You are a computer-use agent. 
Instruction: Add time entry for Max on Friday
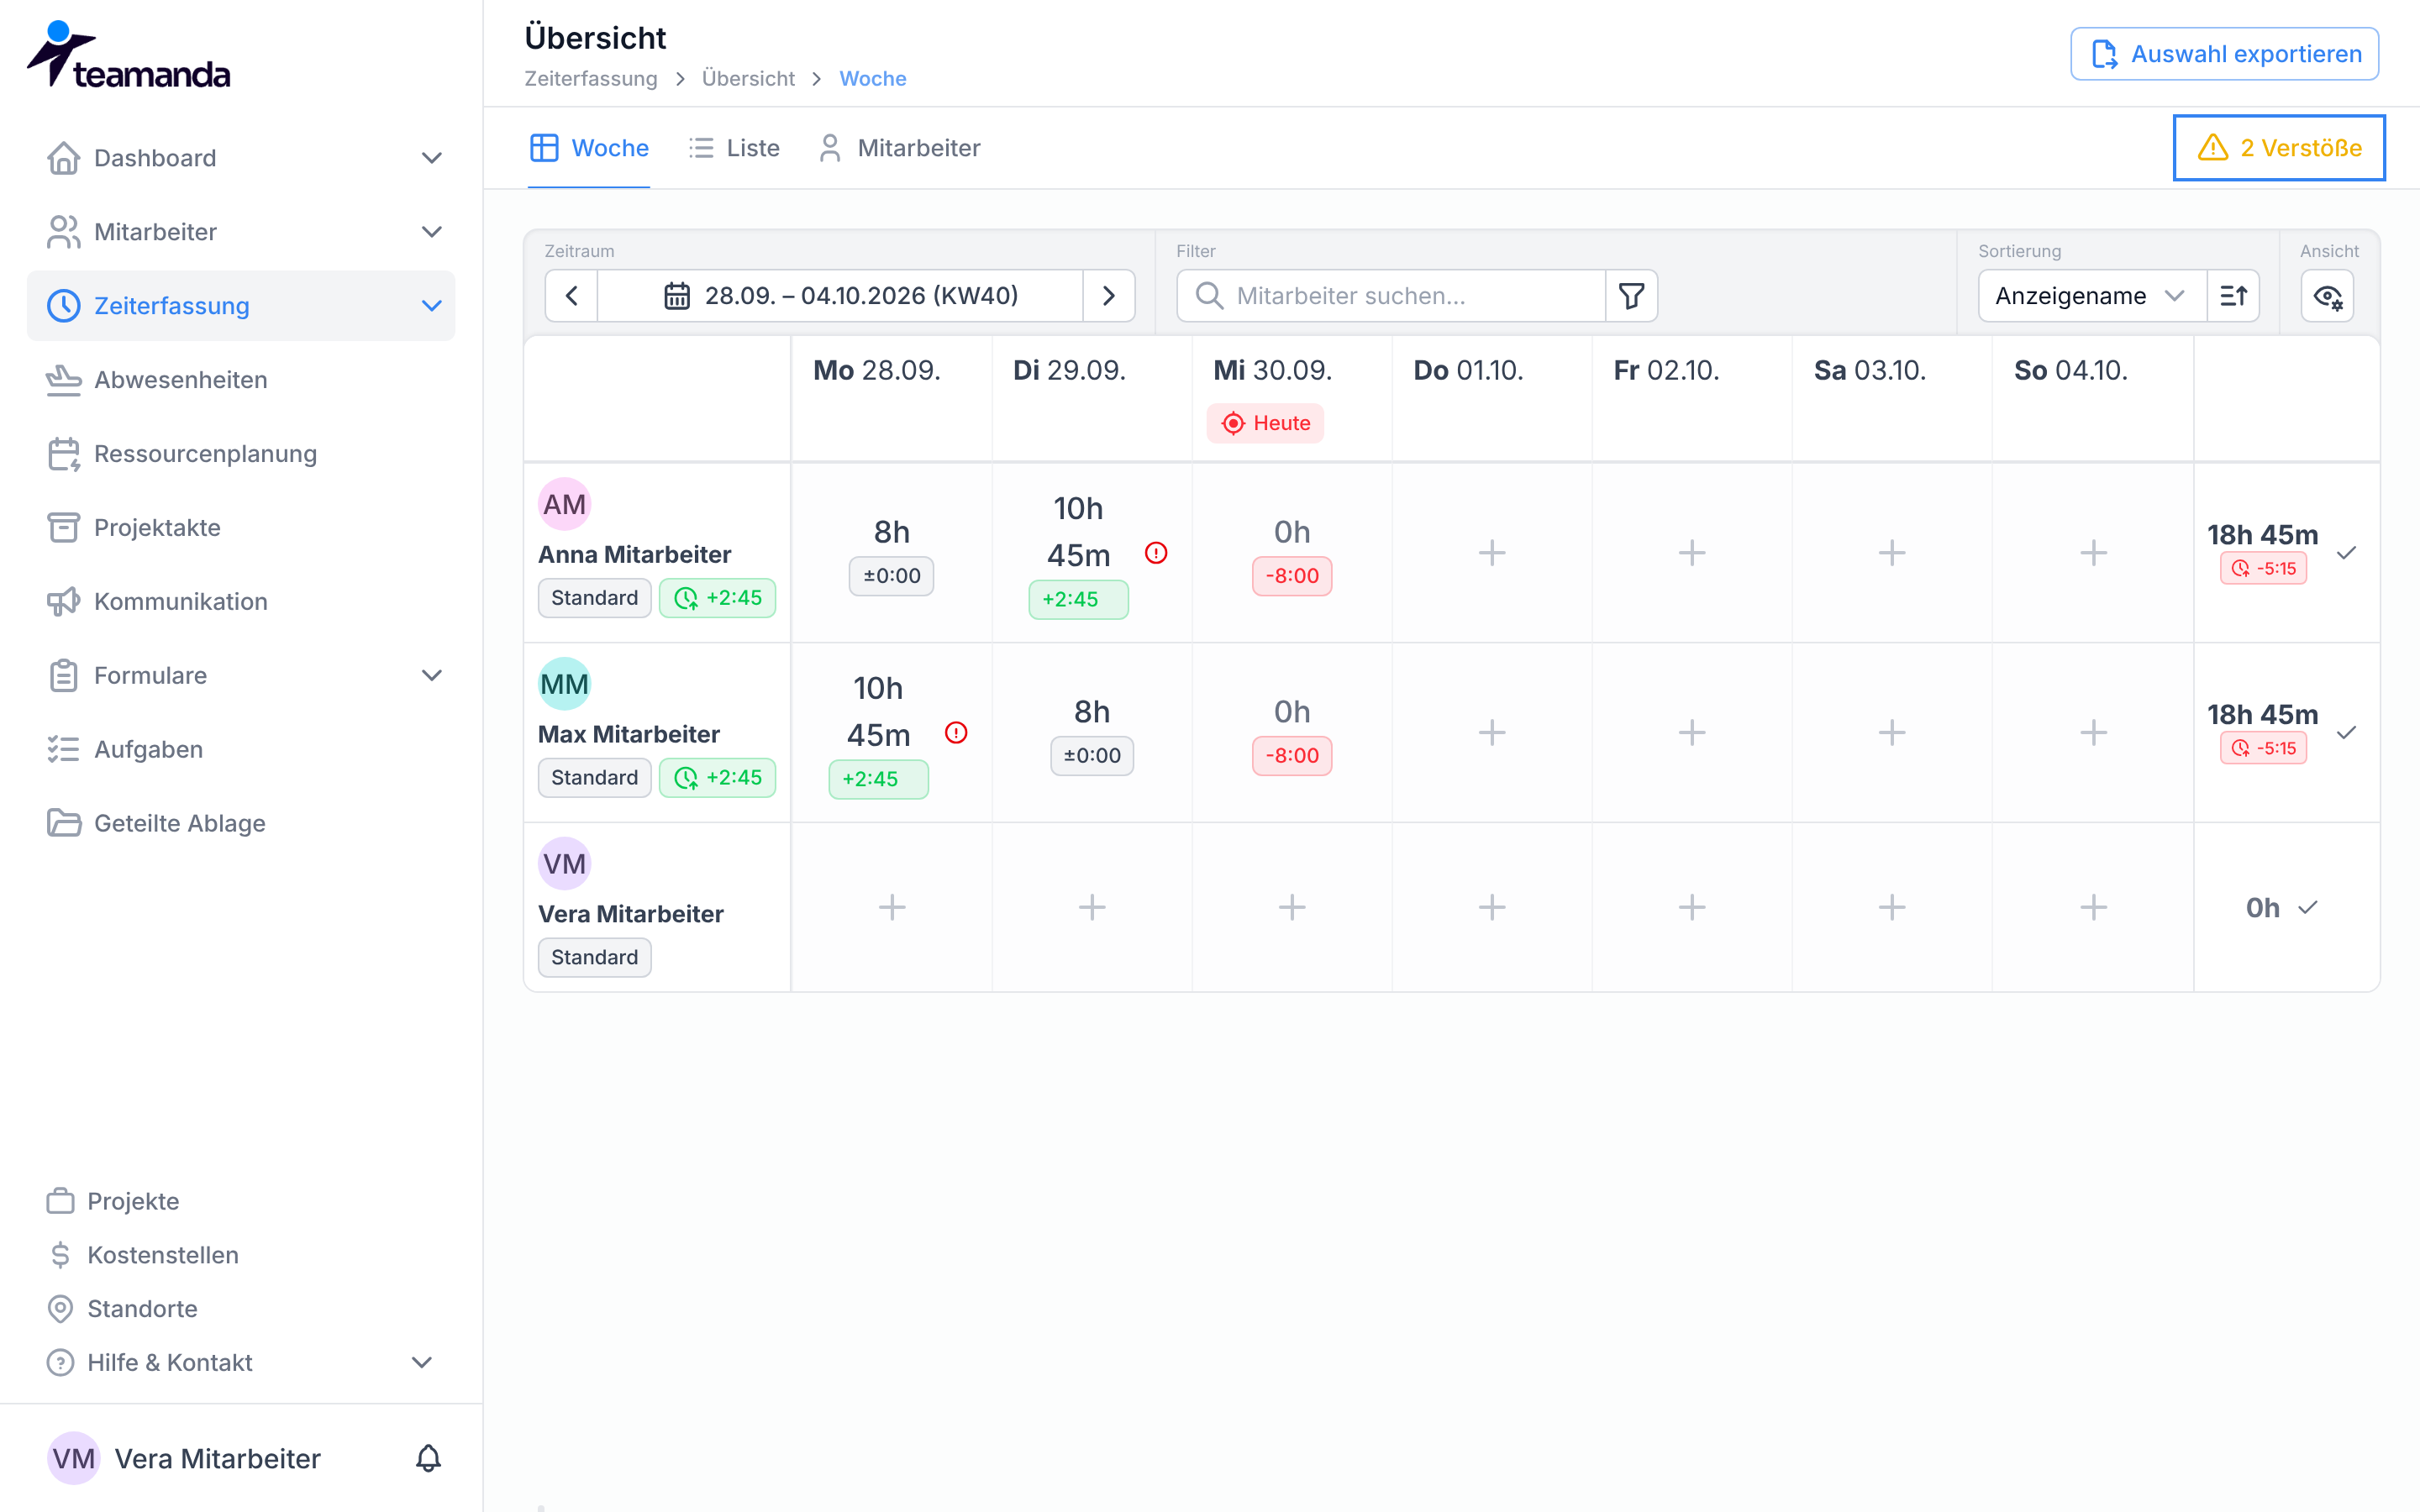(x=1692, y=733)
